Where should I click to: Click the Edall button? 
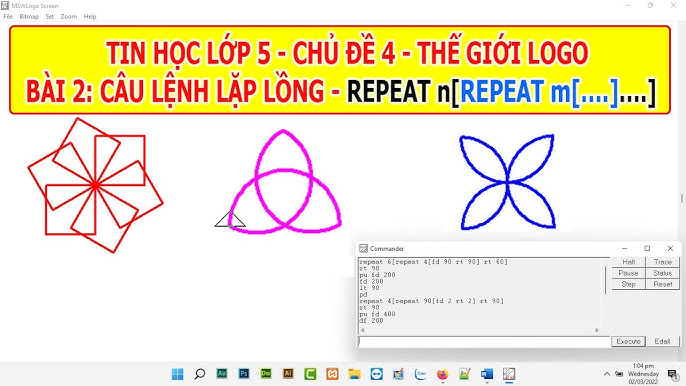coord(662,341)
